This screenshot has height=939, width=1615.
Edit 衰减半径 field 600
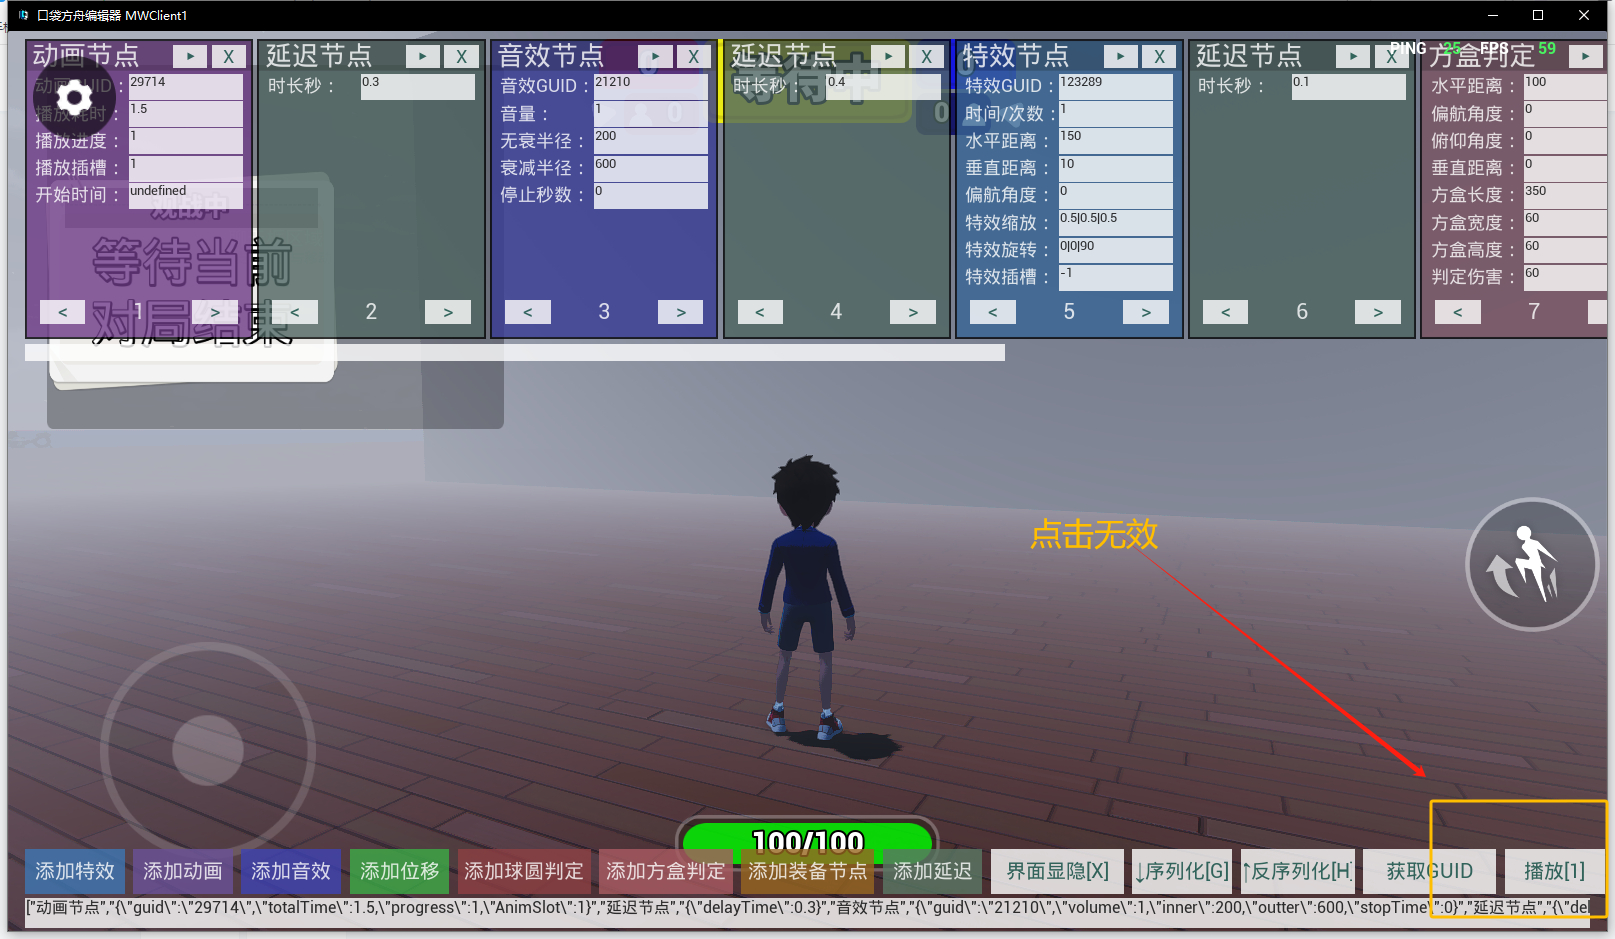[x=651, y=168]
